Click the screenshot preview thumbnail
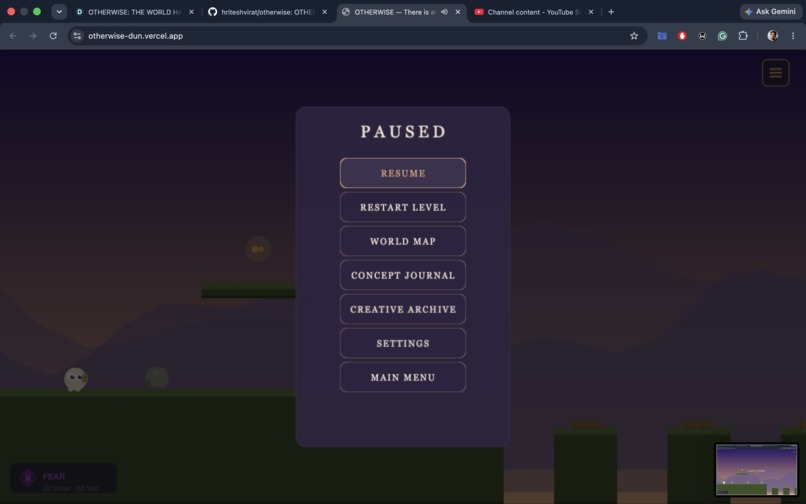 pos(756,470)
